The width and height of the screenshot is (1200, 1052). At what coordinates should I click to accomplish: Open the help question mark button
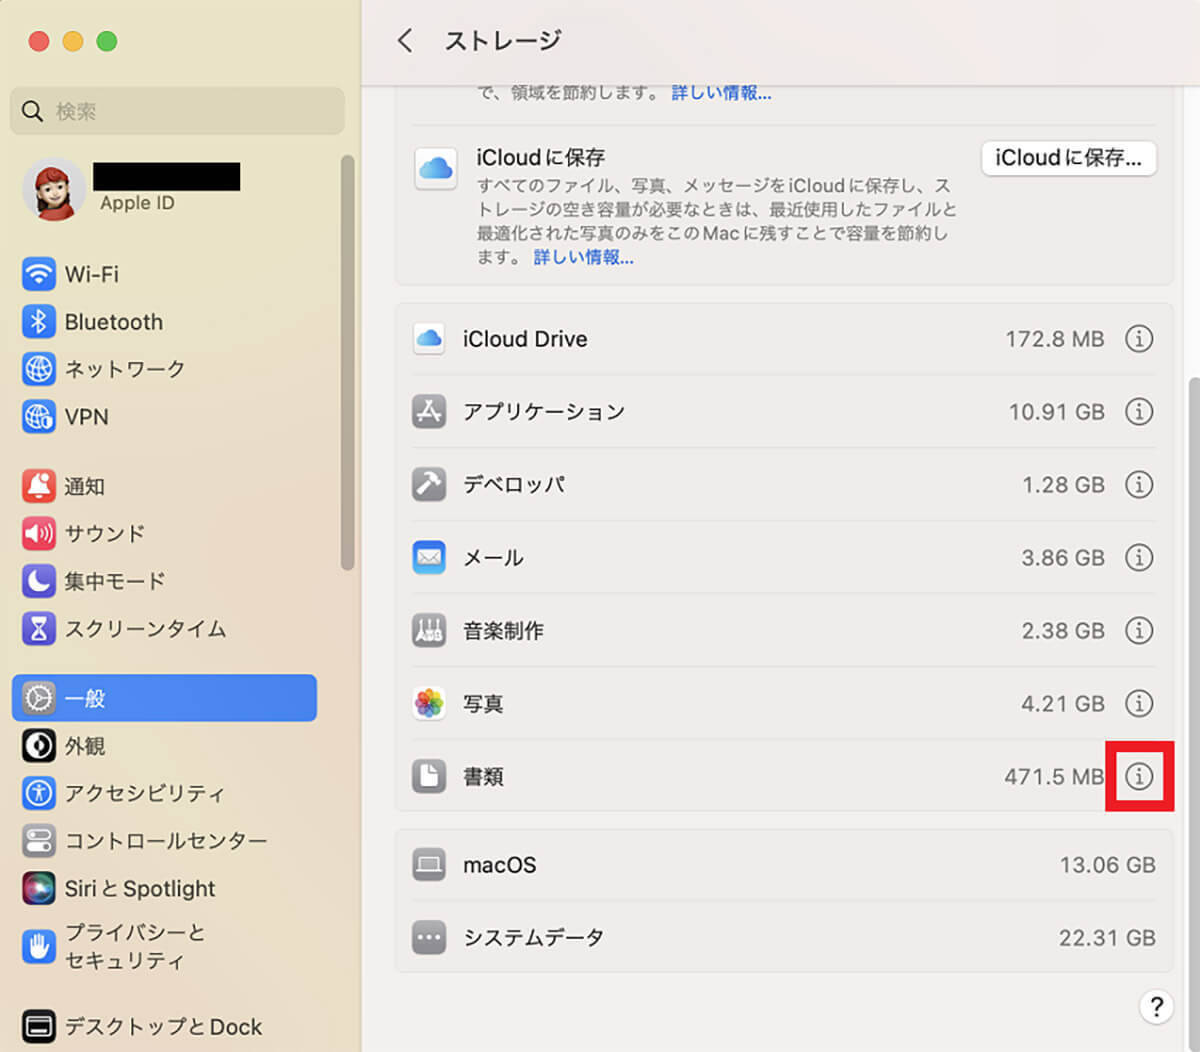(x=1156, y=1006)
